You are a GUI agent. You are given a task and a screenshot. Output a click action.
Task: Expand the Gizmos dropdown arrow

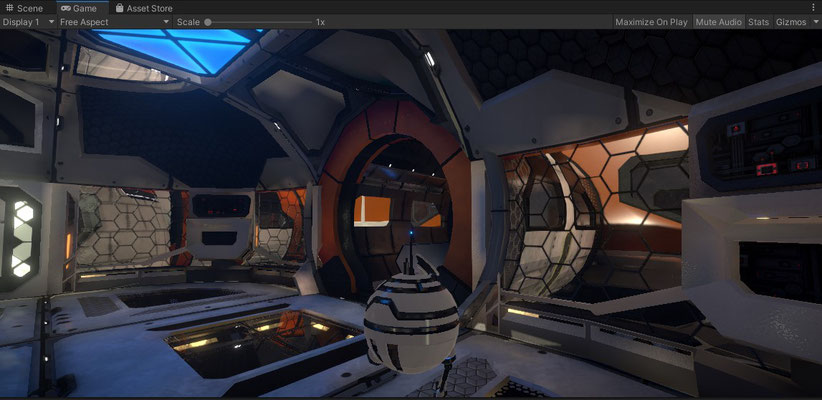coord(816,22)
